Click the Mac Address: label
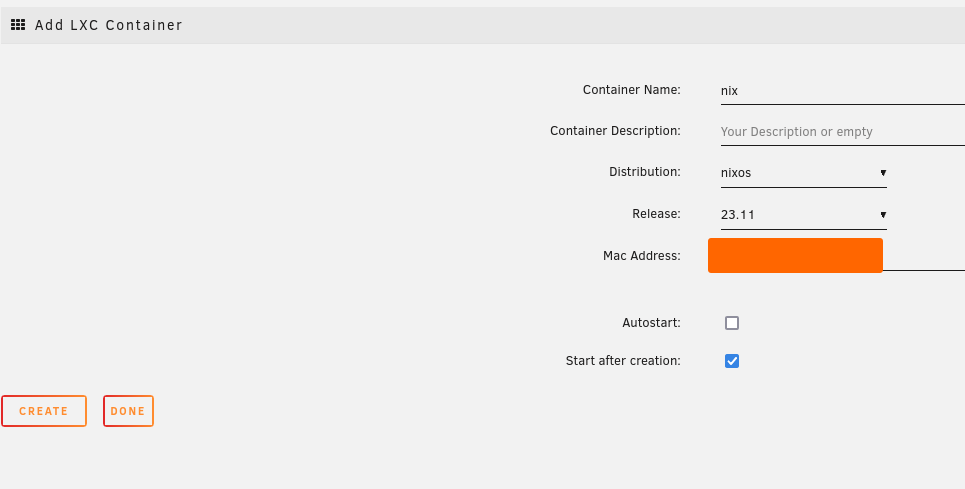The image size is (965, 489). coord(642,256)
